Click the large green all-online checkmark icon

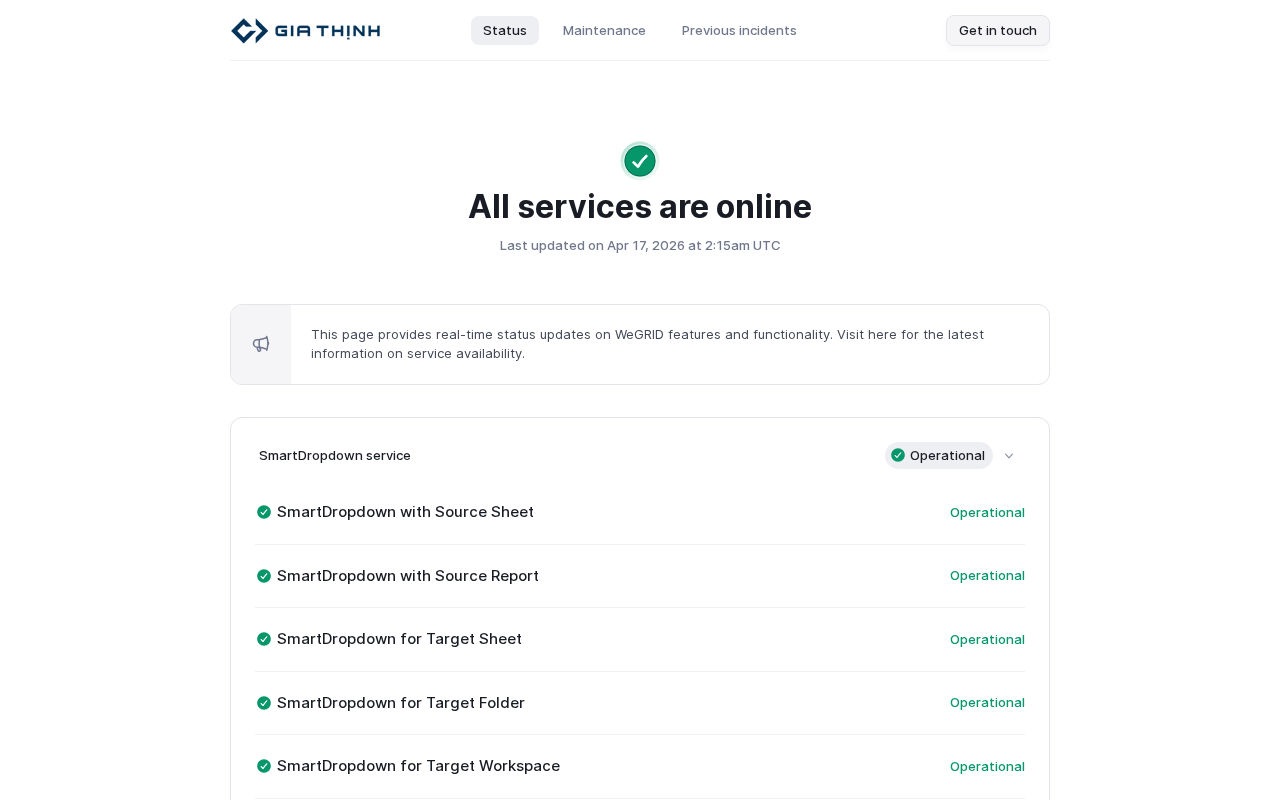click(x=640, y=161)
